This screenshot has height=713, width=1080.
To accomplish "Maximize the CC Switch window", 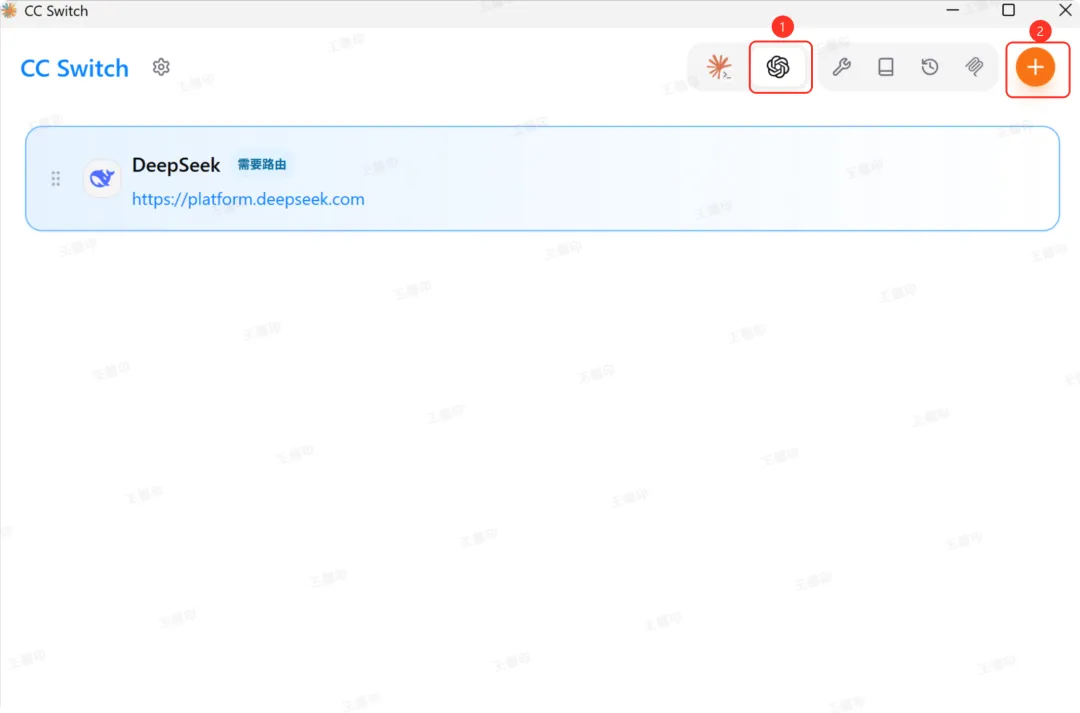I will [x=1008, y=10].
